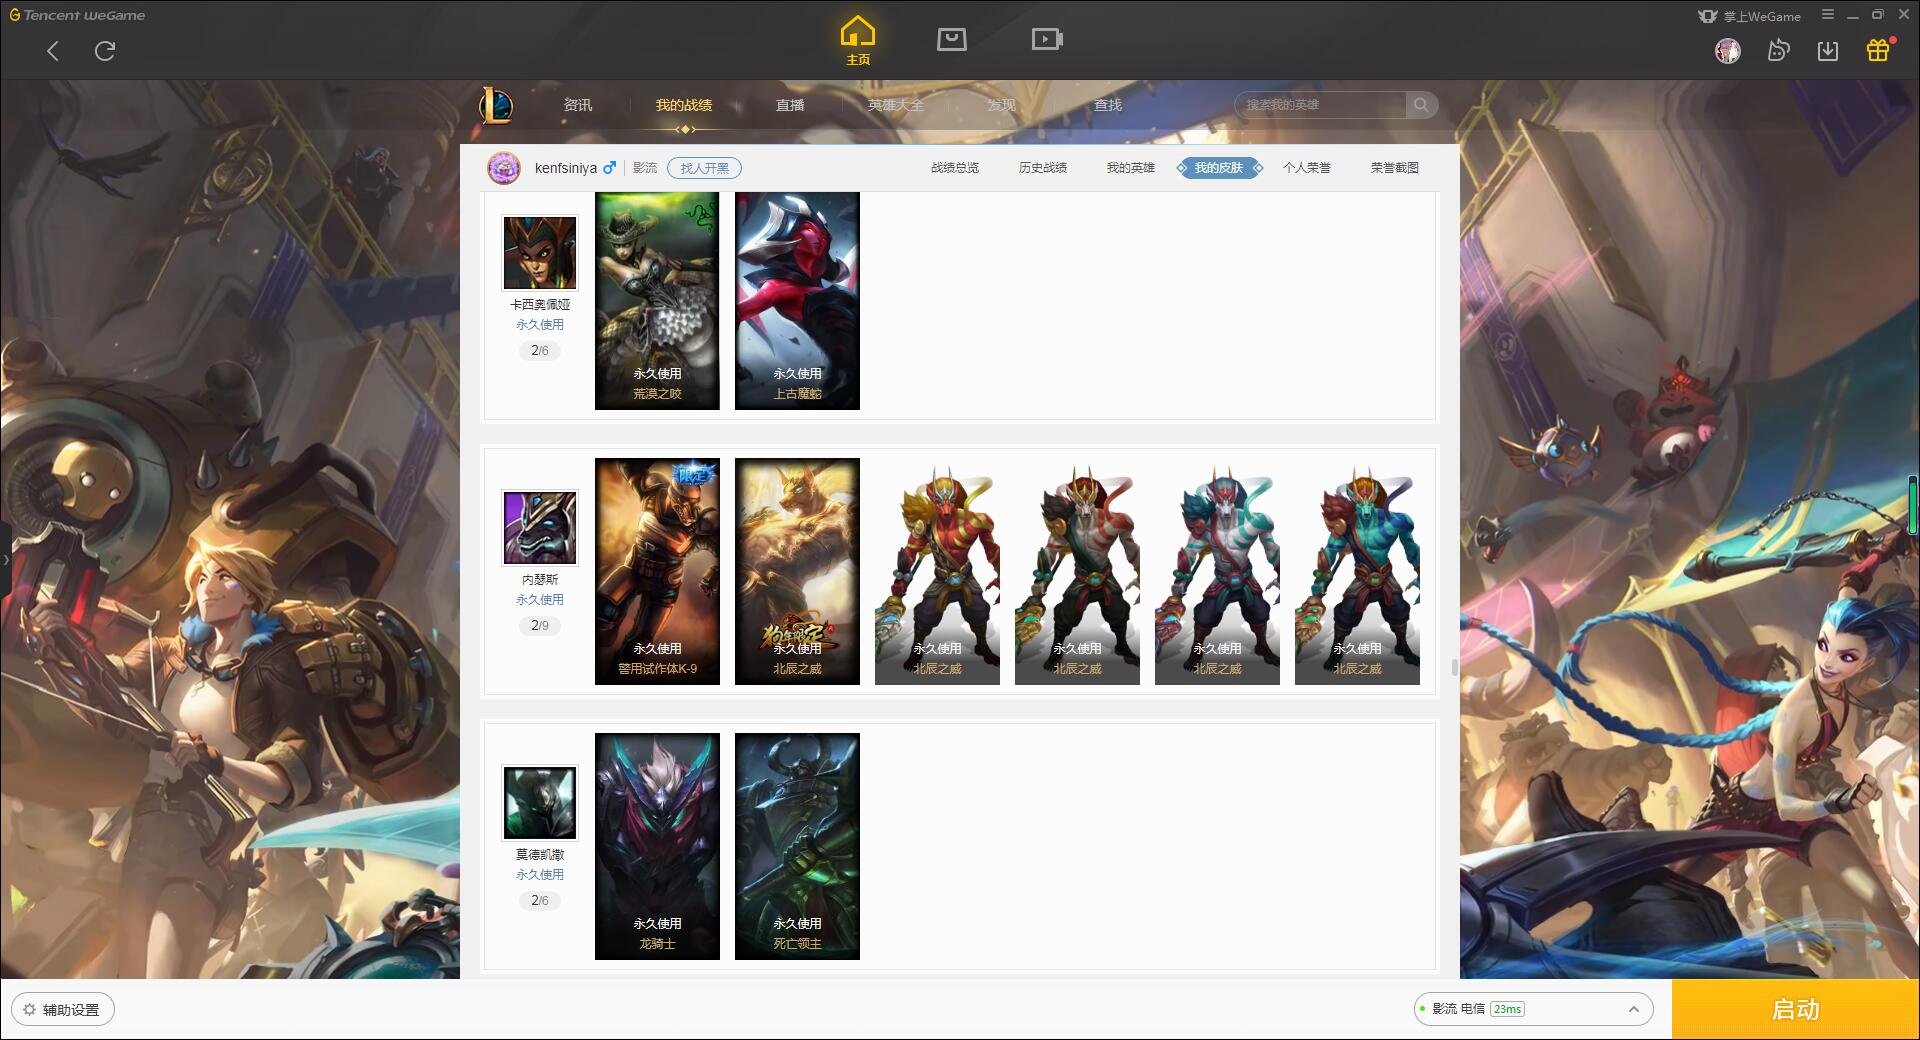Focus the 搜索我的英雄 search field
Screen dimensions: 1920x1040
(1320, 105)
